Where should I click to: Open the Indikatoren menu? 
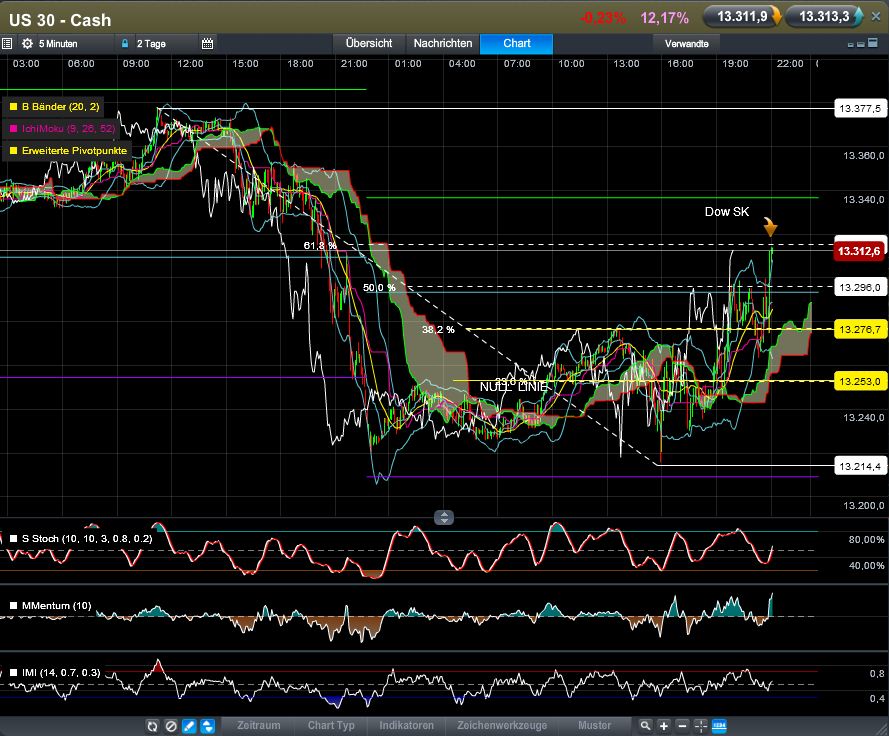point(407,725)
